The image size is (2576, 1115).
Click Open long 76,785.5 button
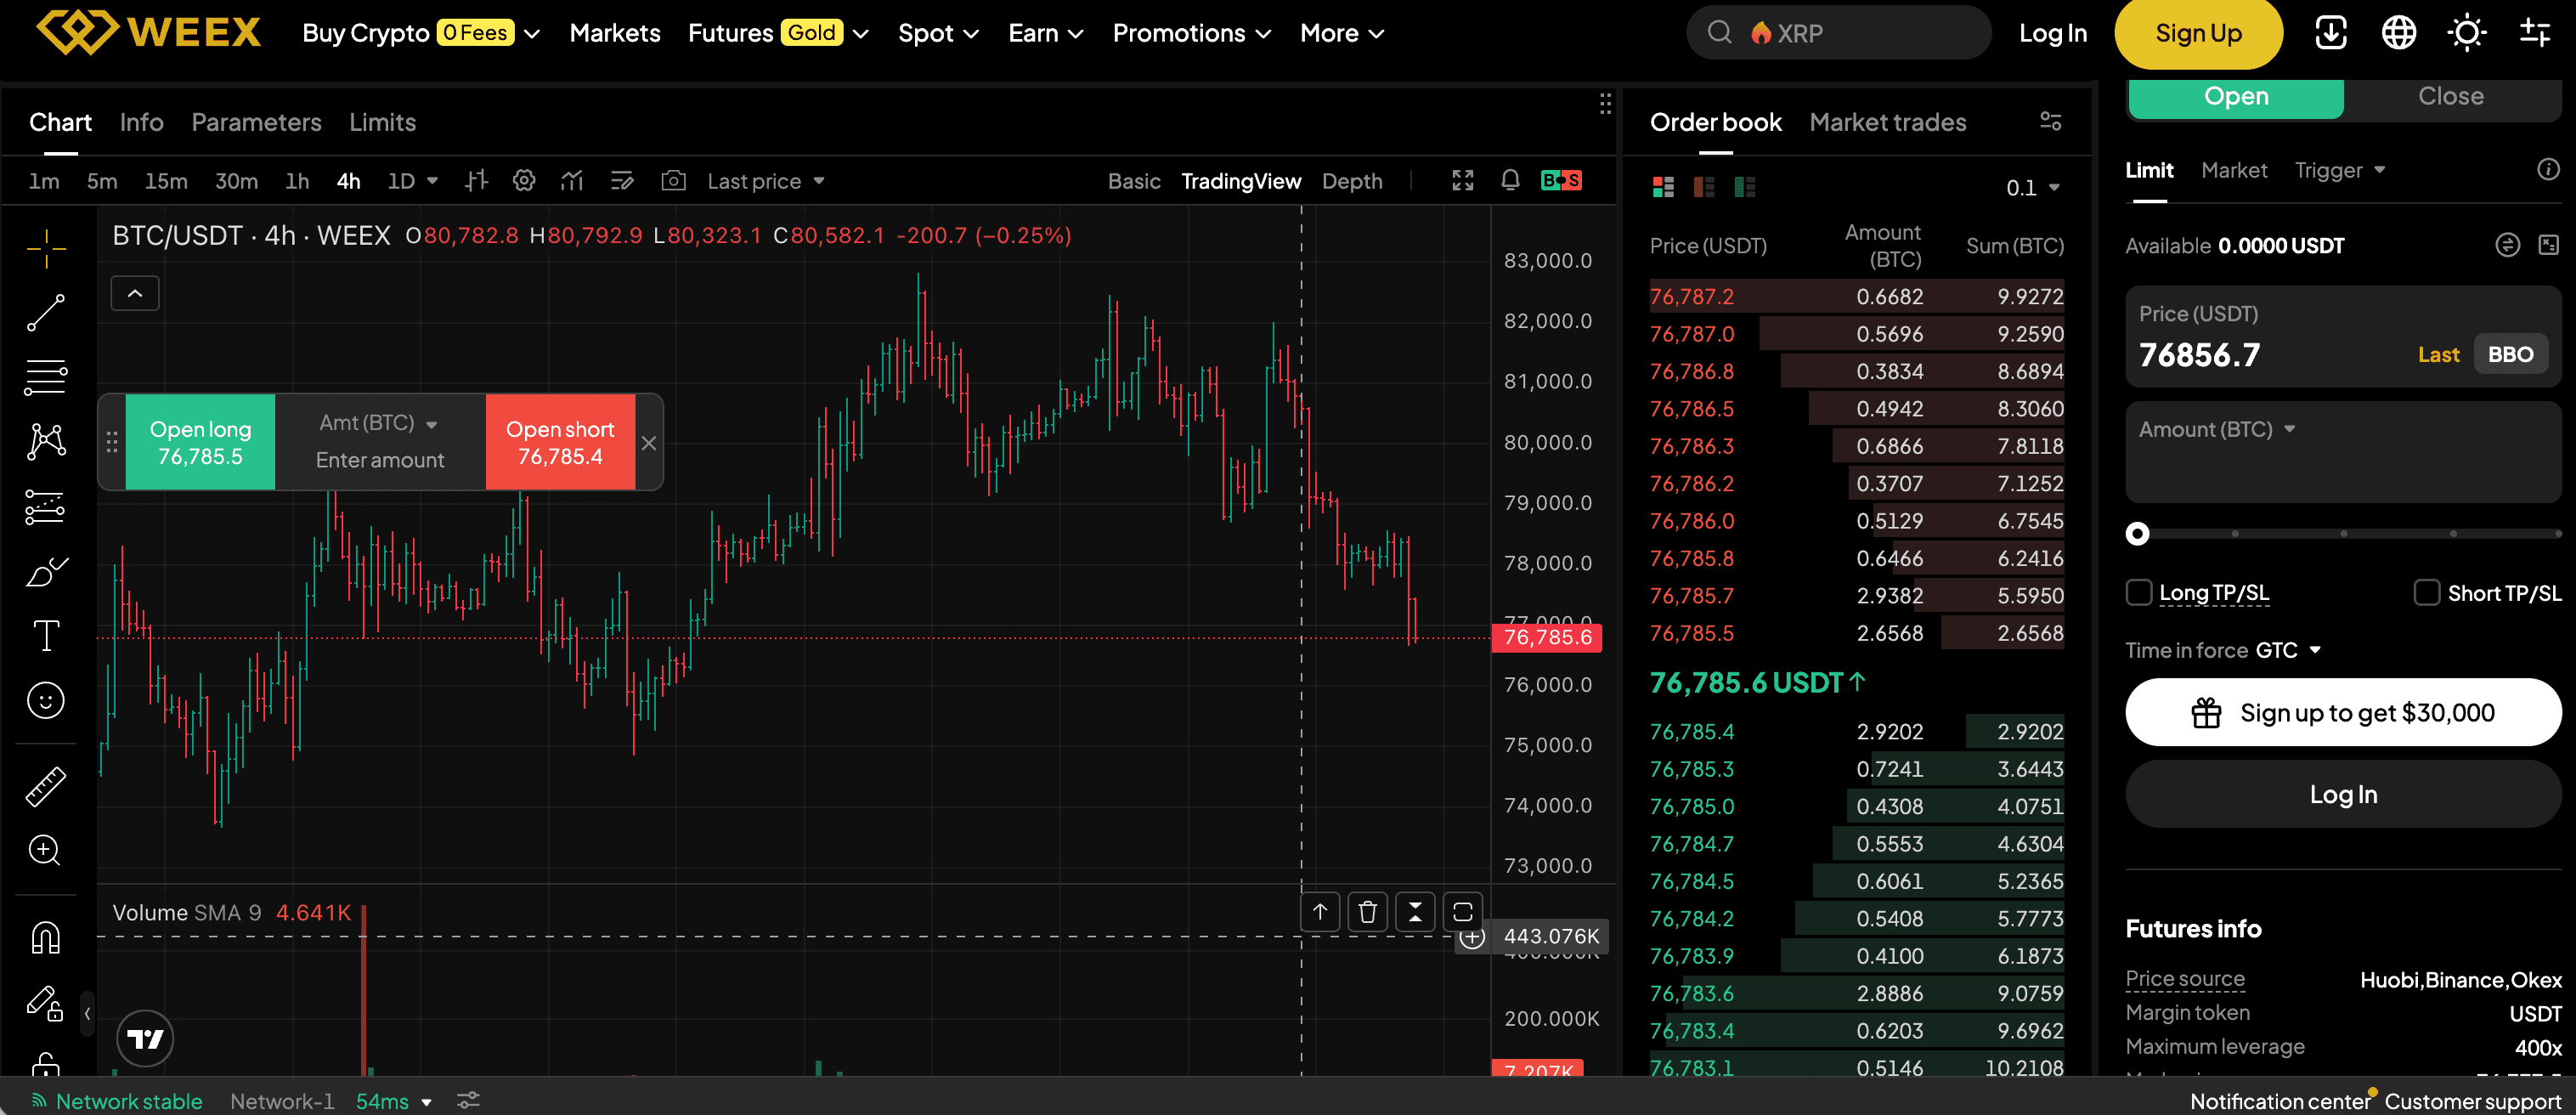point(200,442)
